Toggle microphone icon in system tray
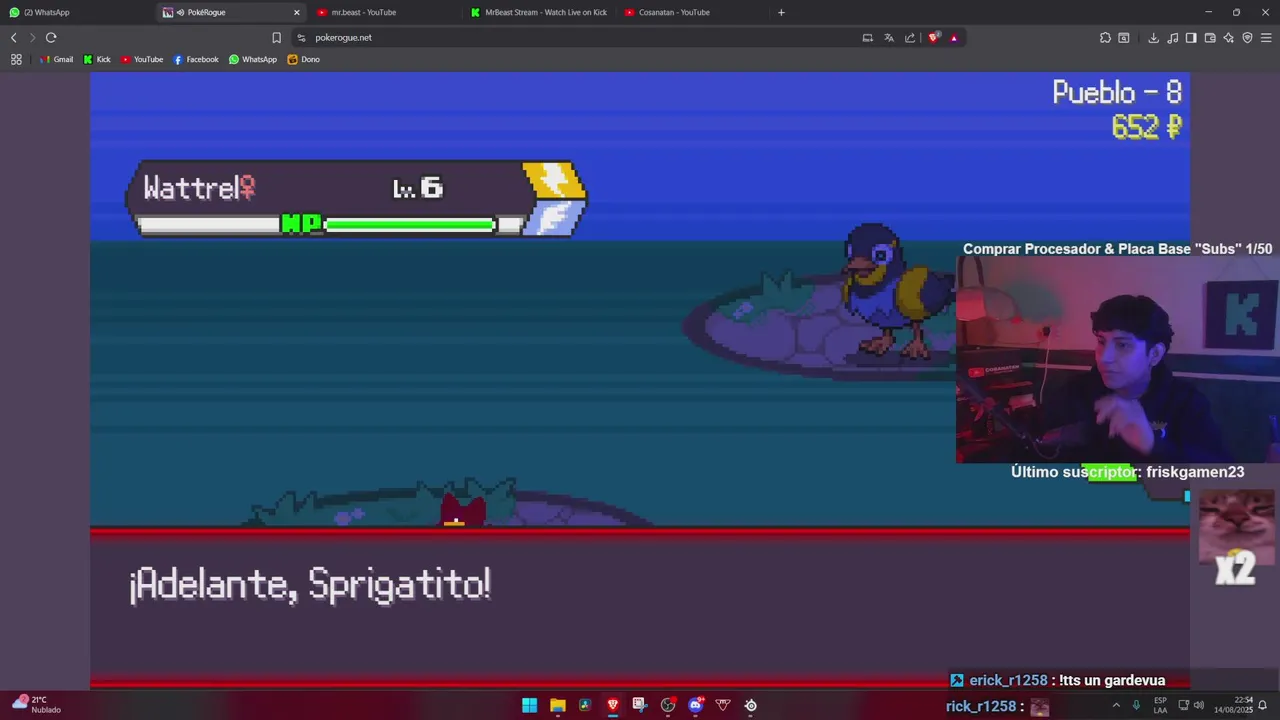The width and height of the screenshot is (1280, 720). coord(1136,705)
